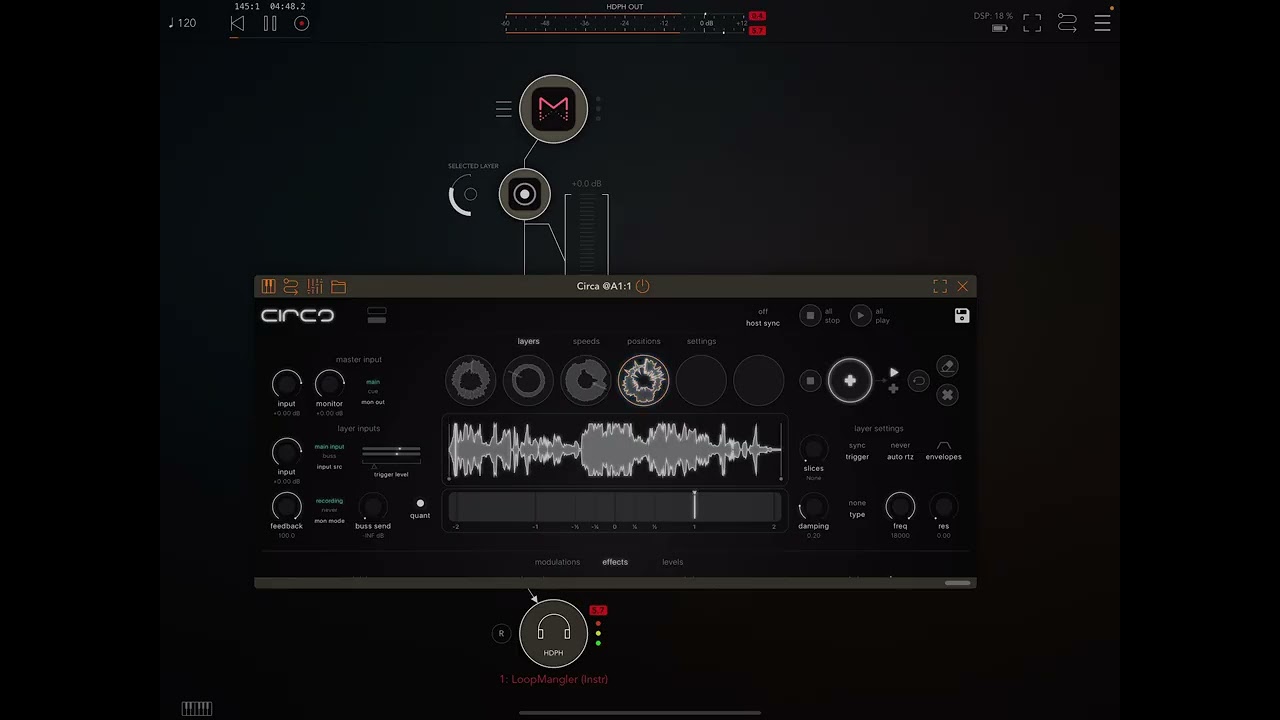The height and width of the screenshot is (720, 1280).
Task: Switch to the layers tab
Action: (x=528, y=341)
